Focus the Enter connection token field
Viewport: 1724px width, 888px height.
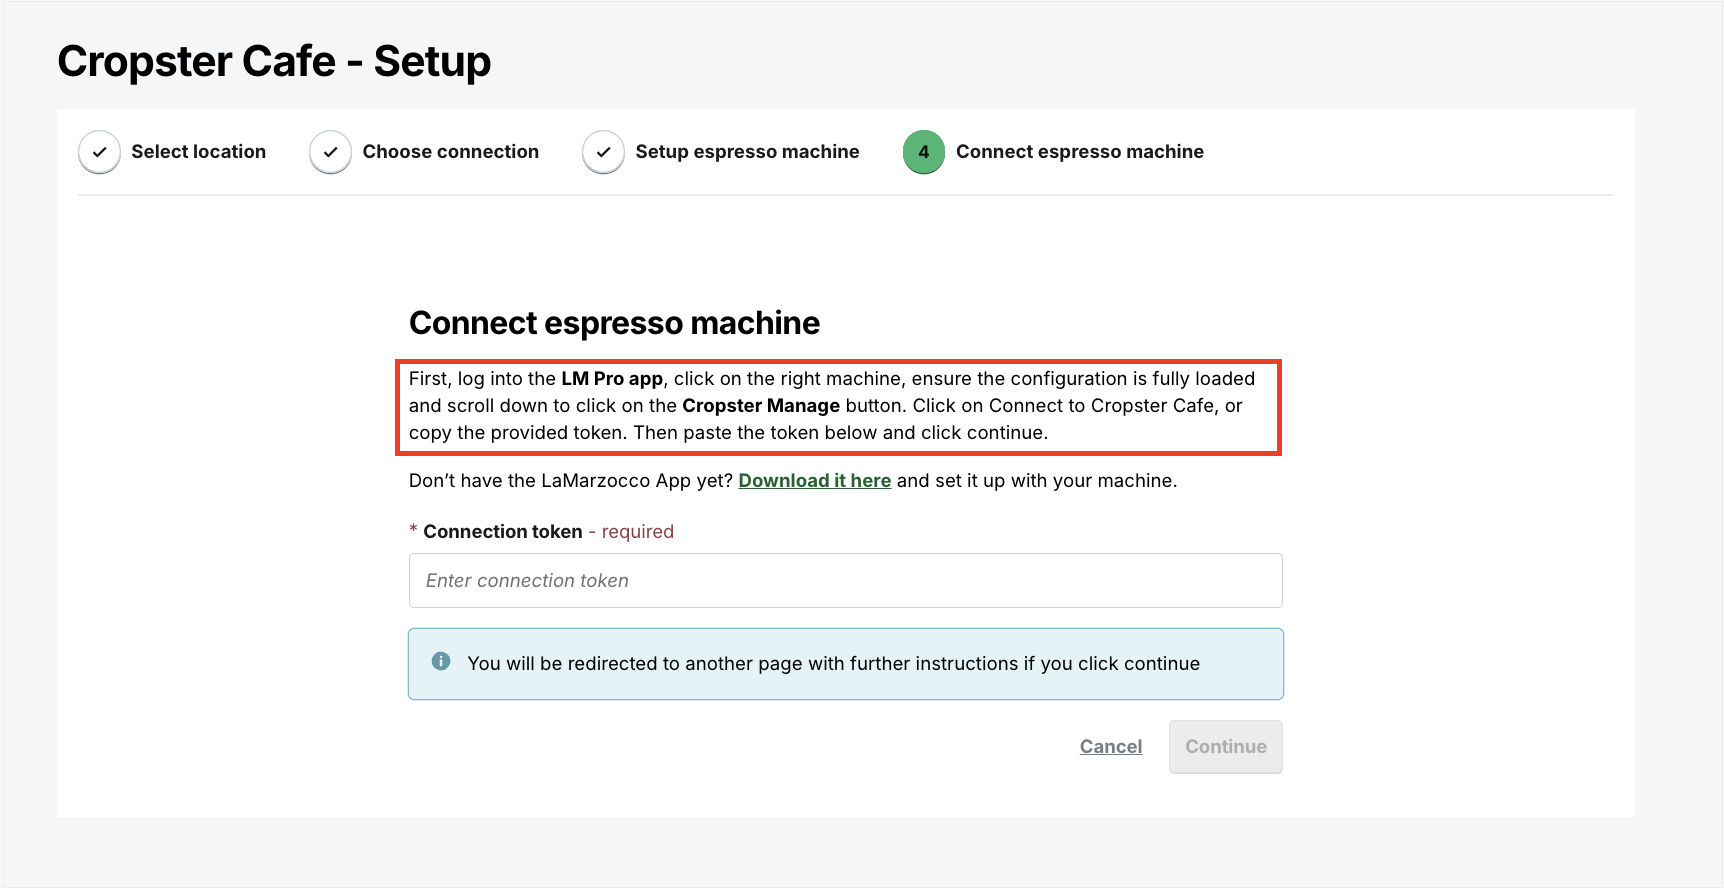846,581
